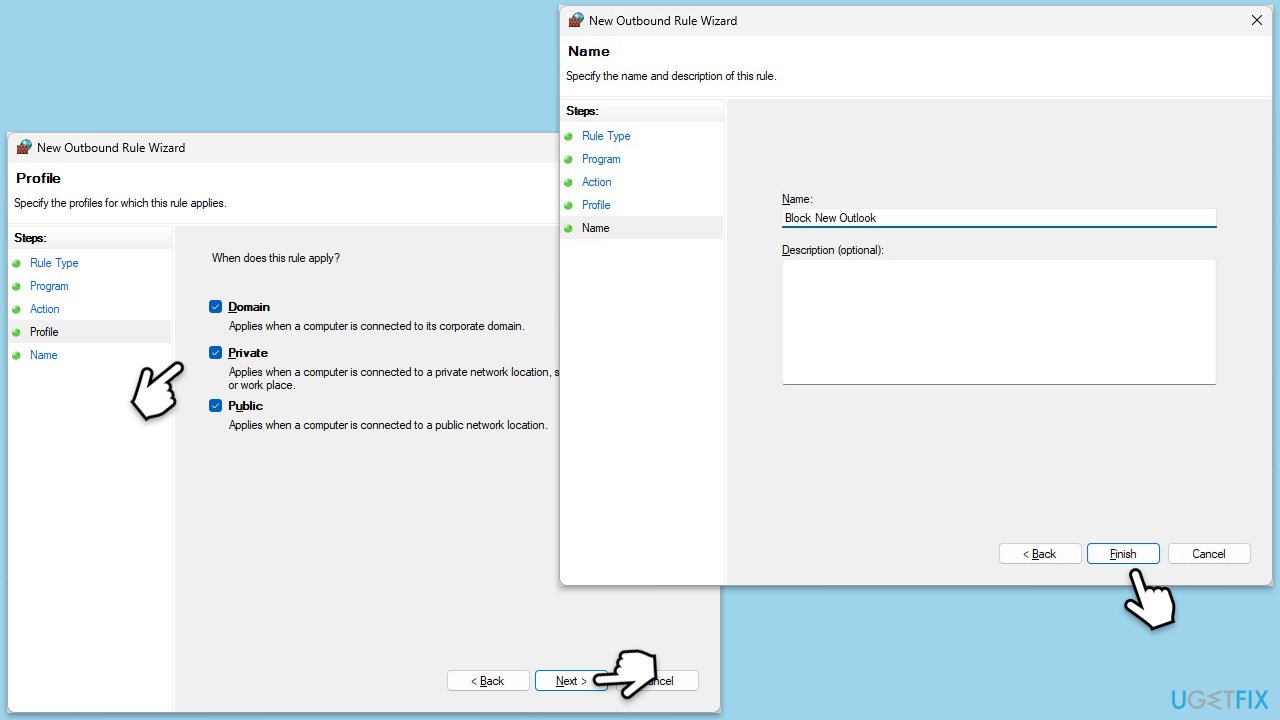Open Program step in Profile wizard
This screenshot has width=1280, height=720.
(49, 286)
